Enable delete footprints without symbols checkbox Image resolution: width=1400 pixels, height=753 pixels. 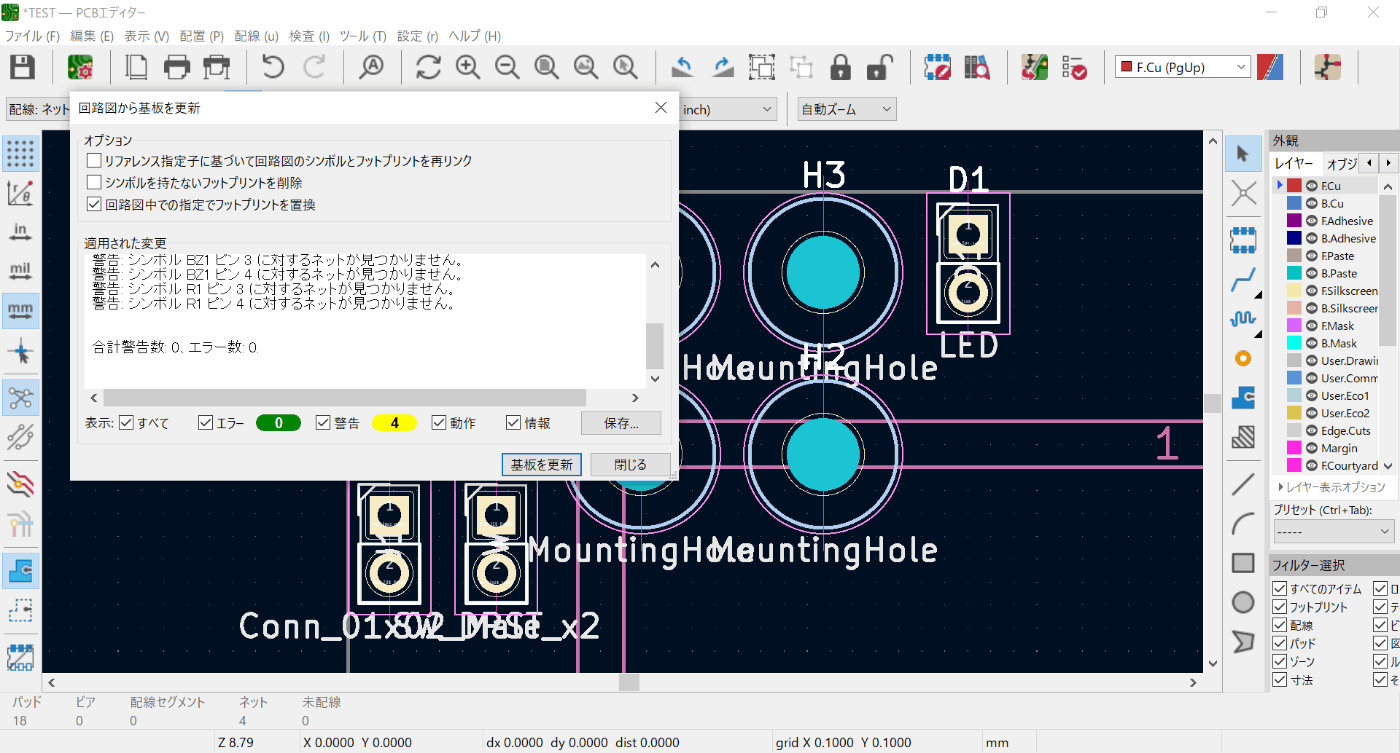click(x=94, y=182)
